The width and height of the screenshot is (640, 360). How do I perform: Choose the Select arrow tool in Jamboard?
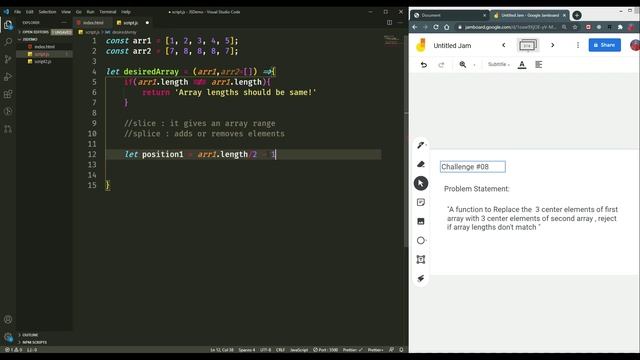point(421,183)
